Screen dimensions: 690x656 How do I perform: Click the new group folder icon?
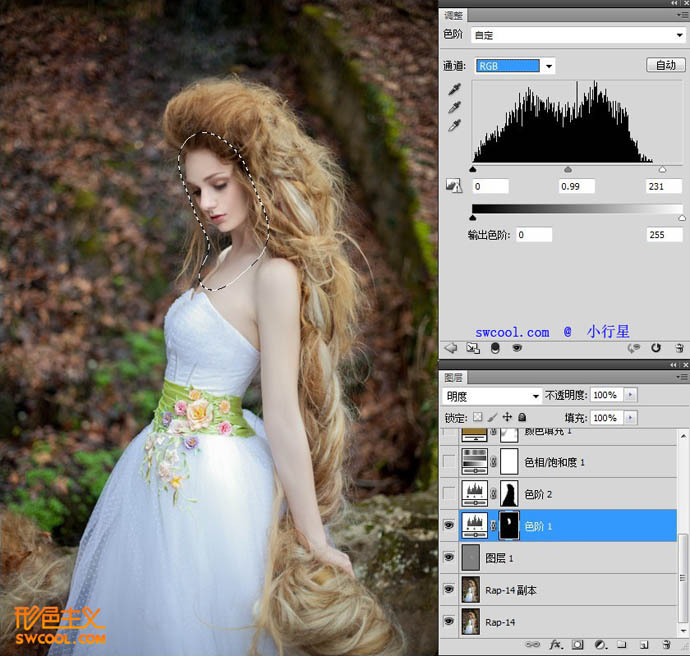pyautogui.click(x=621, y=645)
